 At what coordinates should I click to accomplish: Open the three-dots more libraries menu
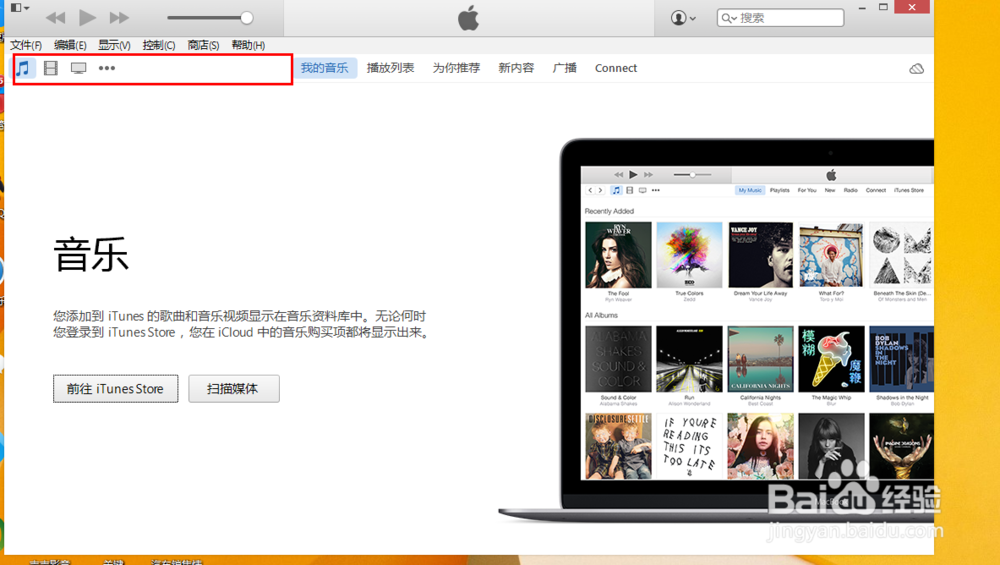[x=107, y=68]
